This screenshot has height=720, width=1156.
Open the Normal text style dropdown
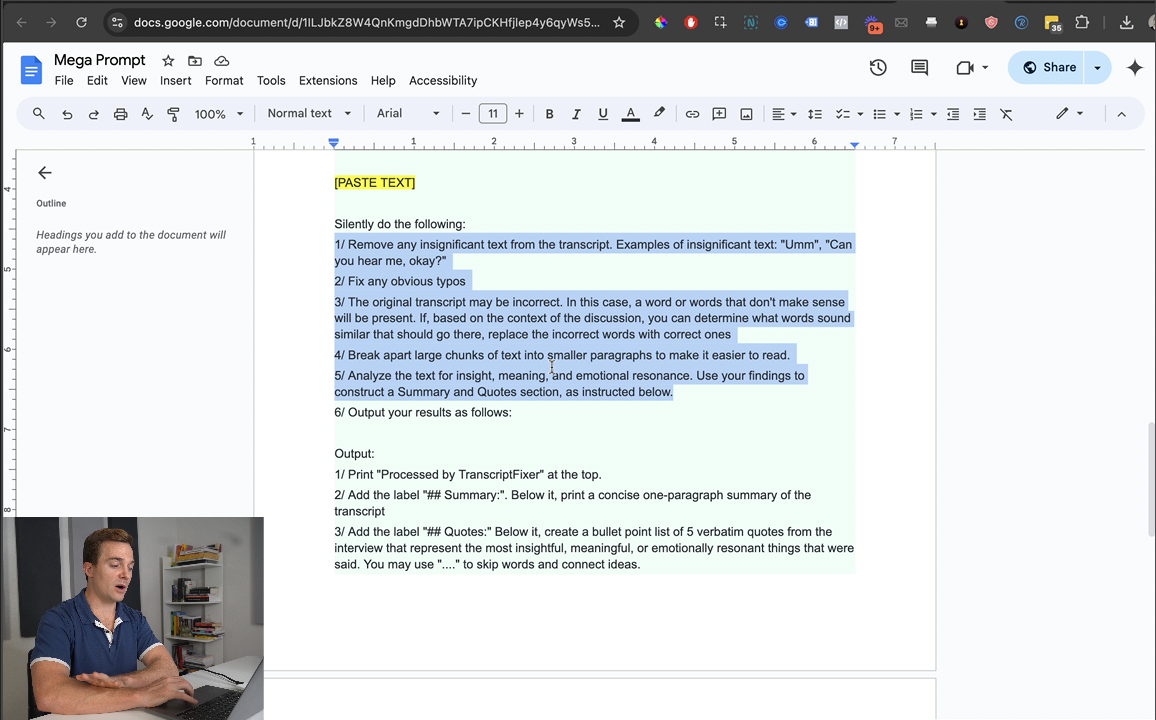pos(309,114)
